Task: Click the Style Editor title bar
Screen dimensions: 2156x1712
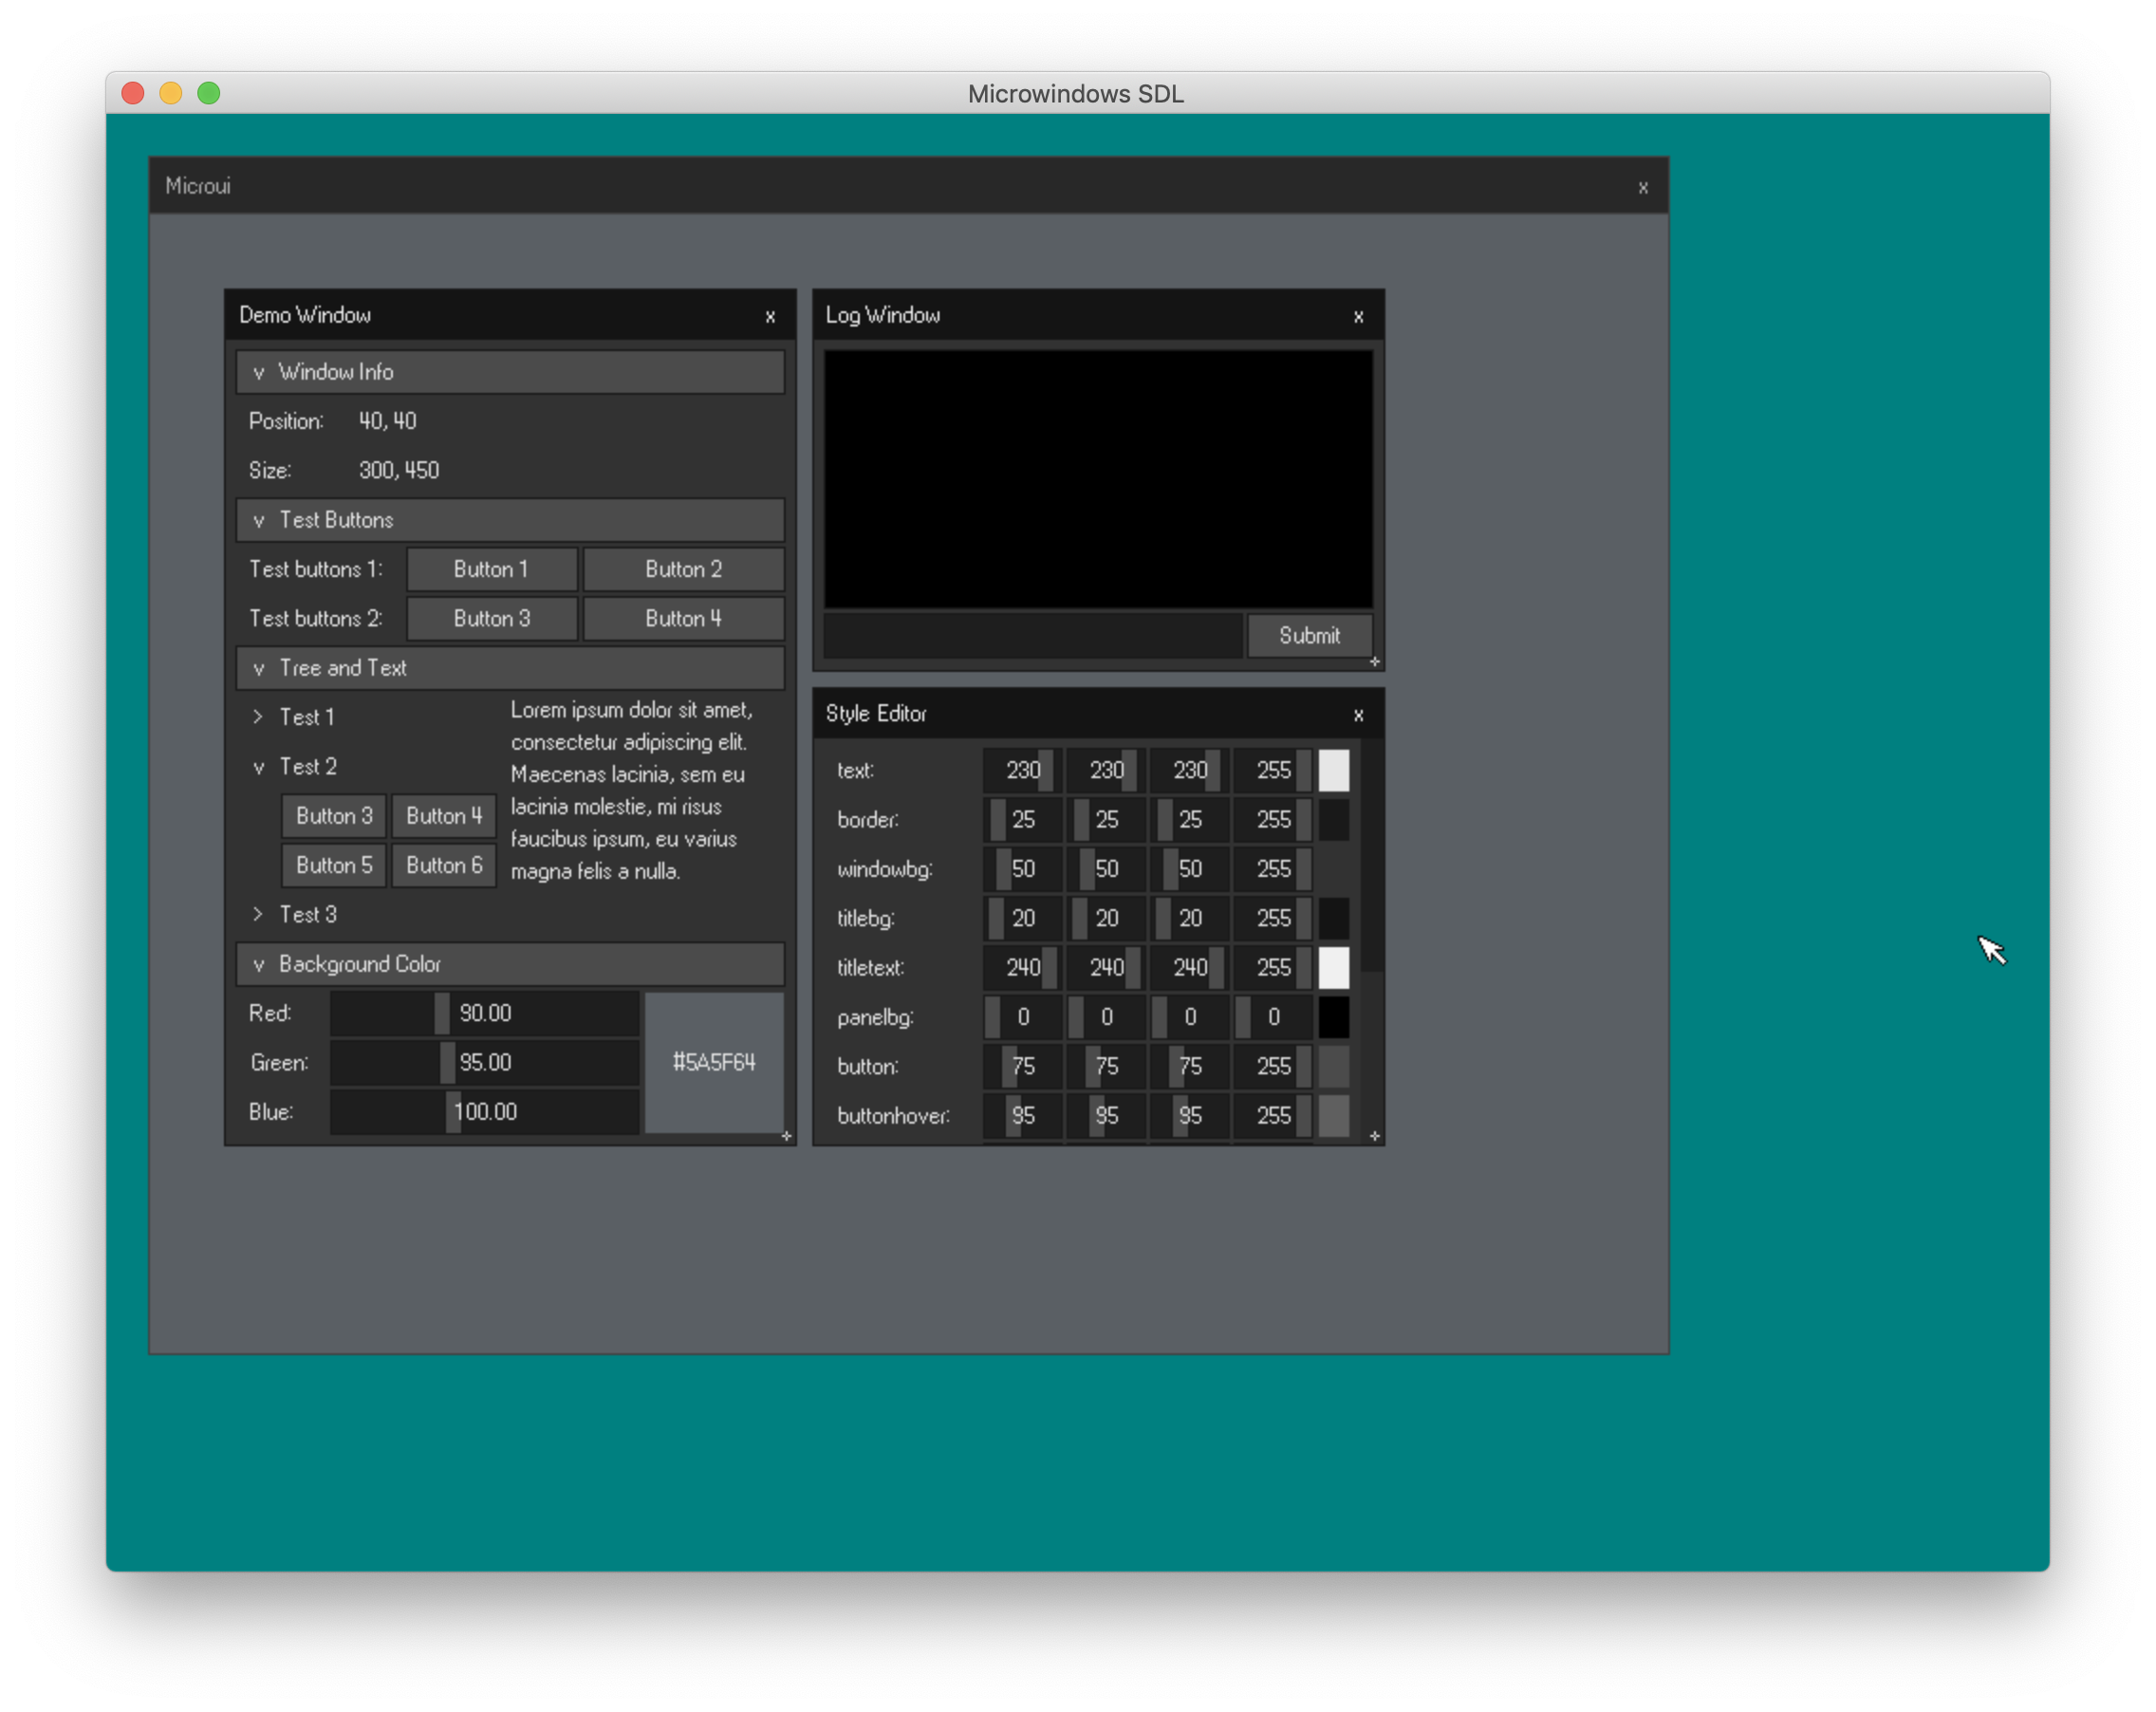Action: click(1098, 714)
